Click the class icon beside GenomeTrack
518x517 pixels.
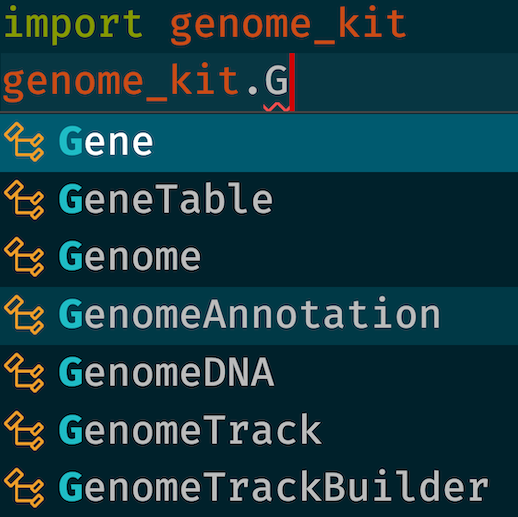click(x=24, y=431)
